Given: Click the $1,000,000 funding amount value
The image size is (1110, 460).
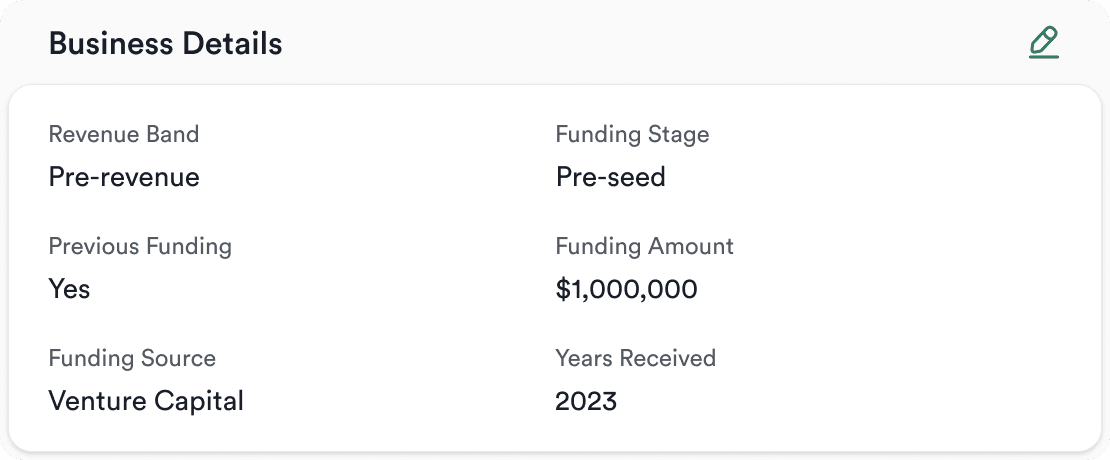Looking at the screenshot, I should (626, 289).
